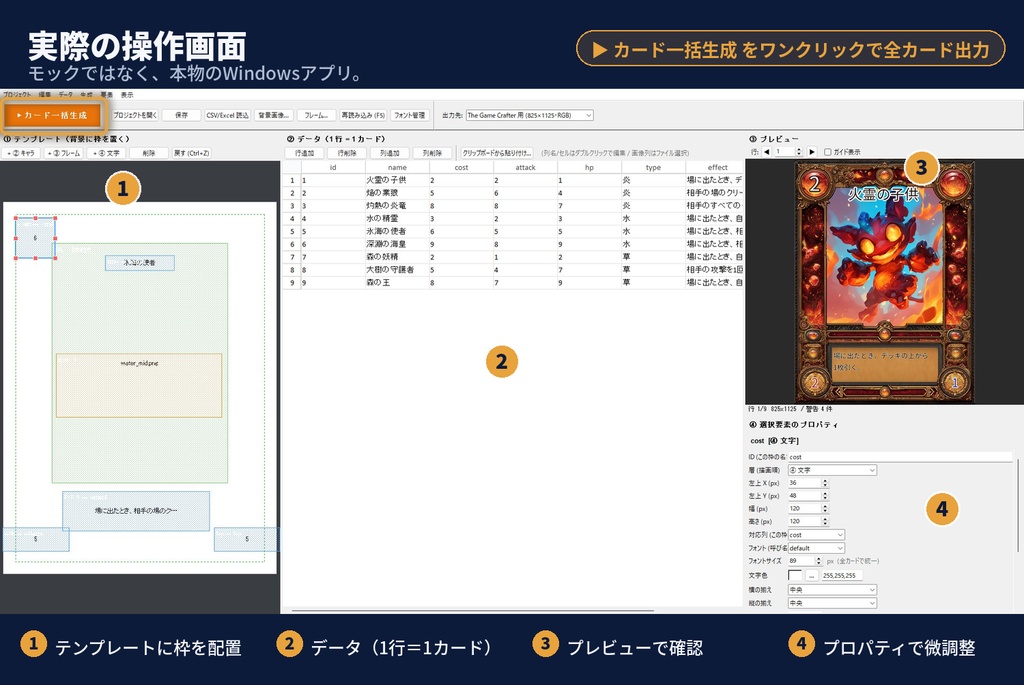Open the フォント default dropdown
Screen dimensions: 1024x685
[816, 548]
